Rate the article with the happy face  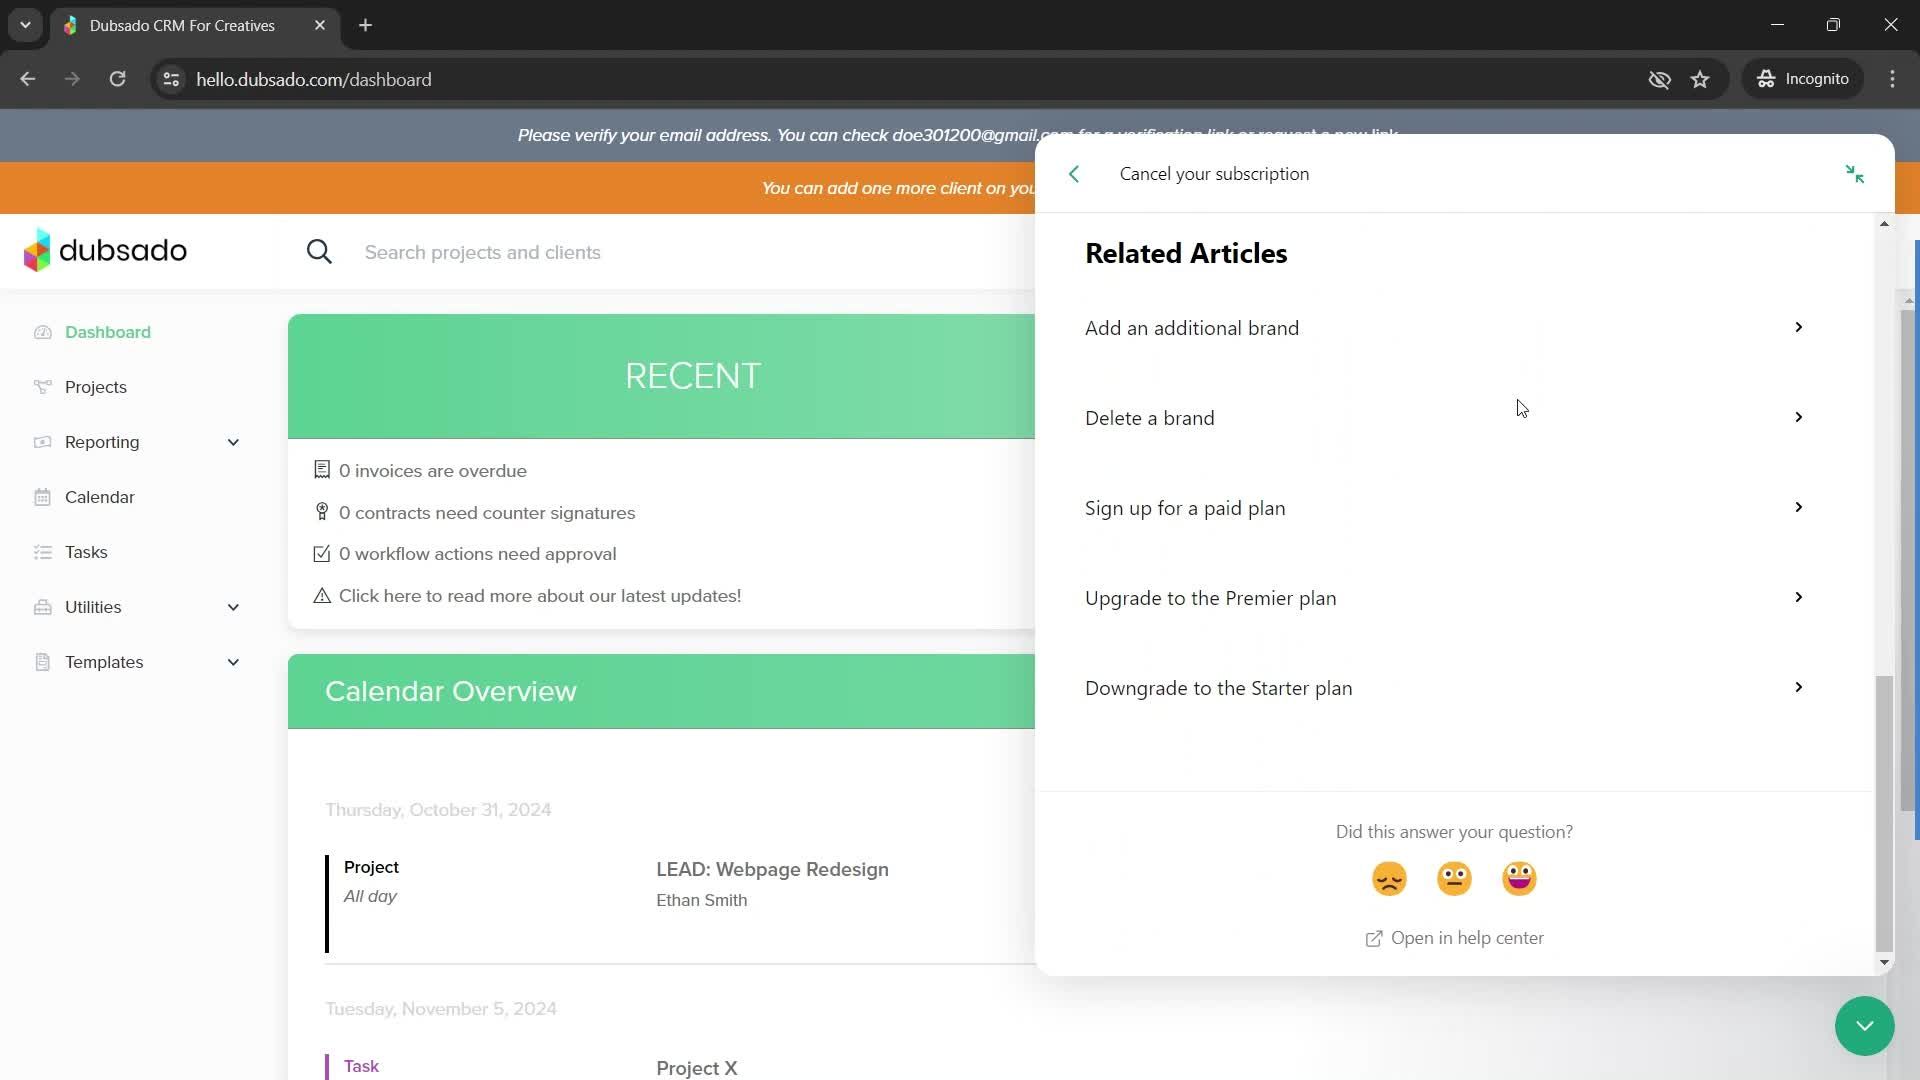1519,879
